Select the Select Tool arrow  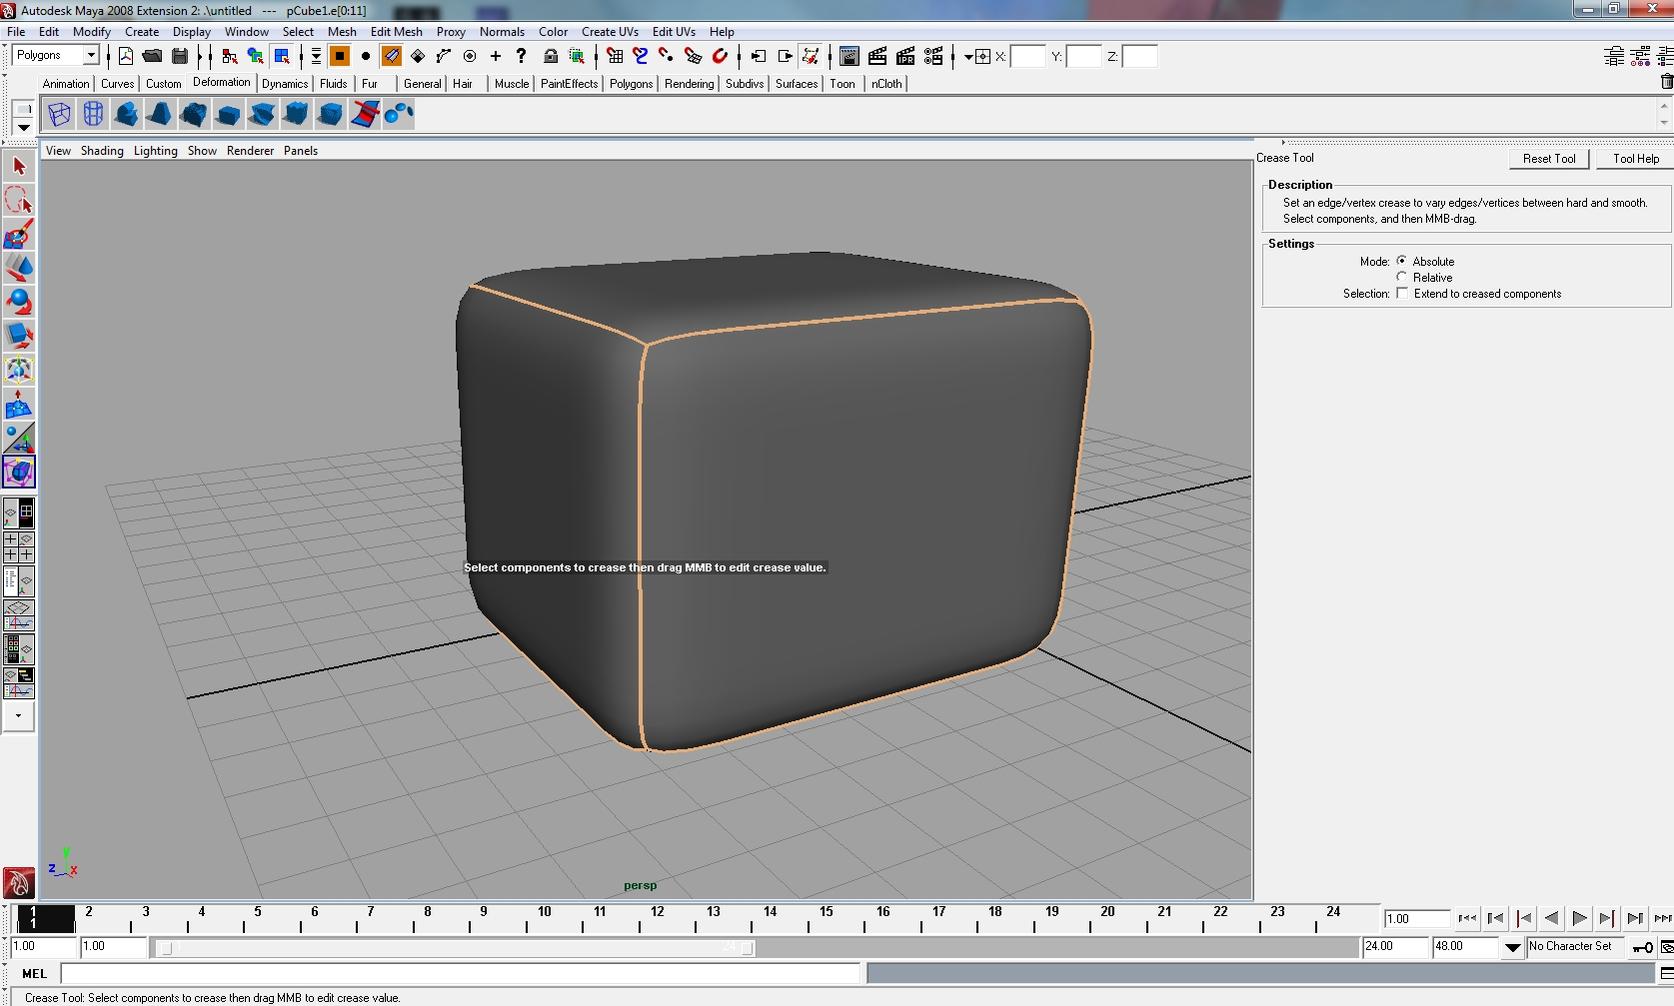18,167
